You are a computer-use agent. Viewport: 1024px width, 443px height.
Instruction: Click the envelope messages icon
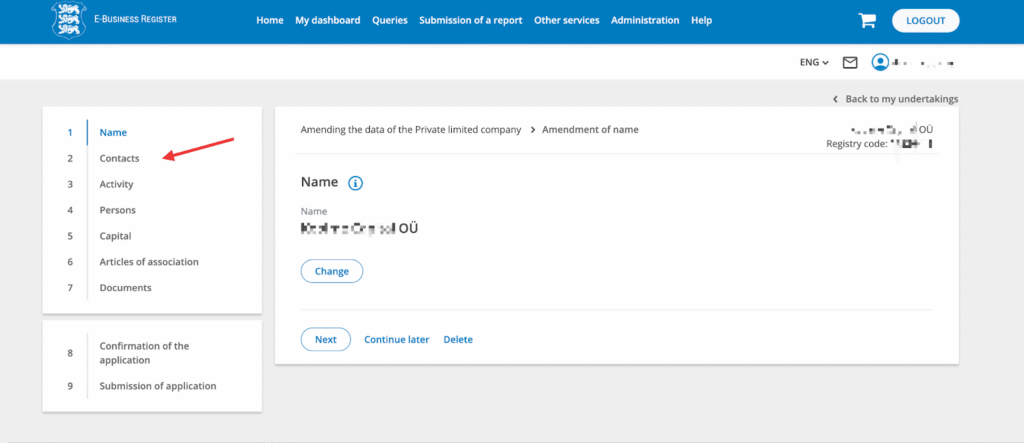pos(850,62)
